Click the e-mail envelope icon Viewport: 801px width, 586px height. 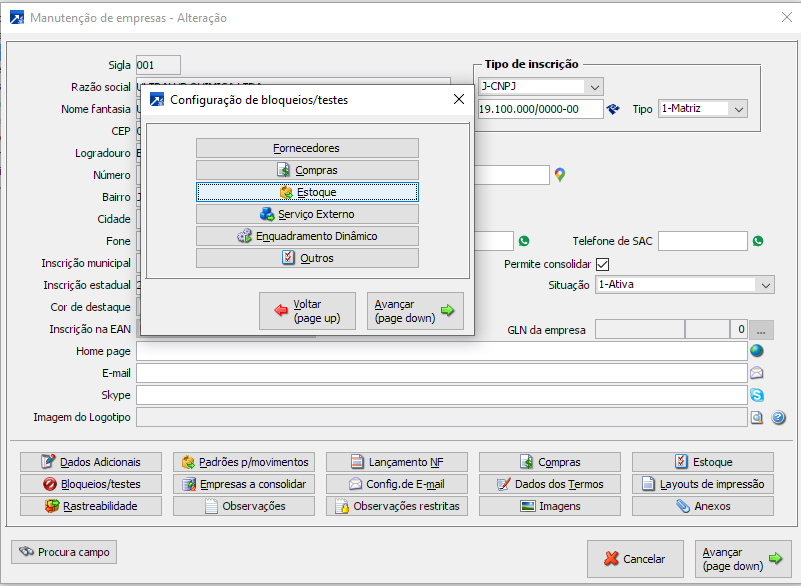click(x=757, y=373)
